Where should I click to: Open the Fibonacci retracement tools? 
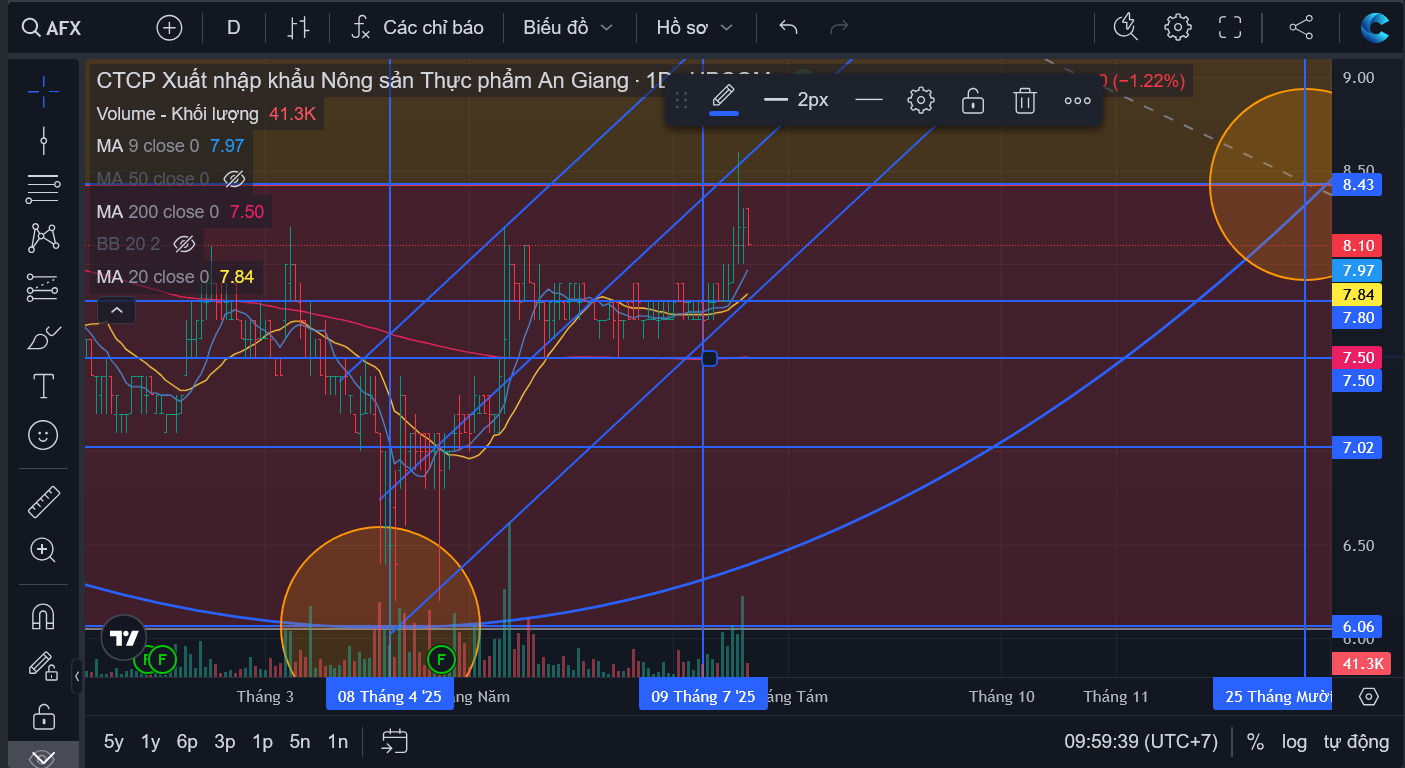point(43,188)
